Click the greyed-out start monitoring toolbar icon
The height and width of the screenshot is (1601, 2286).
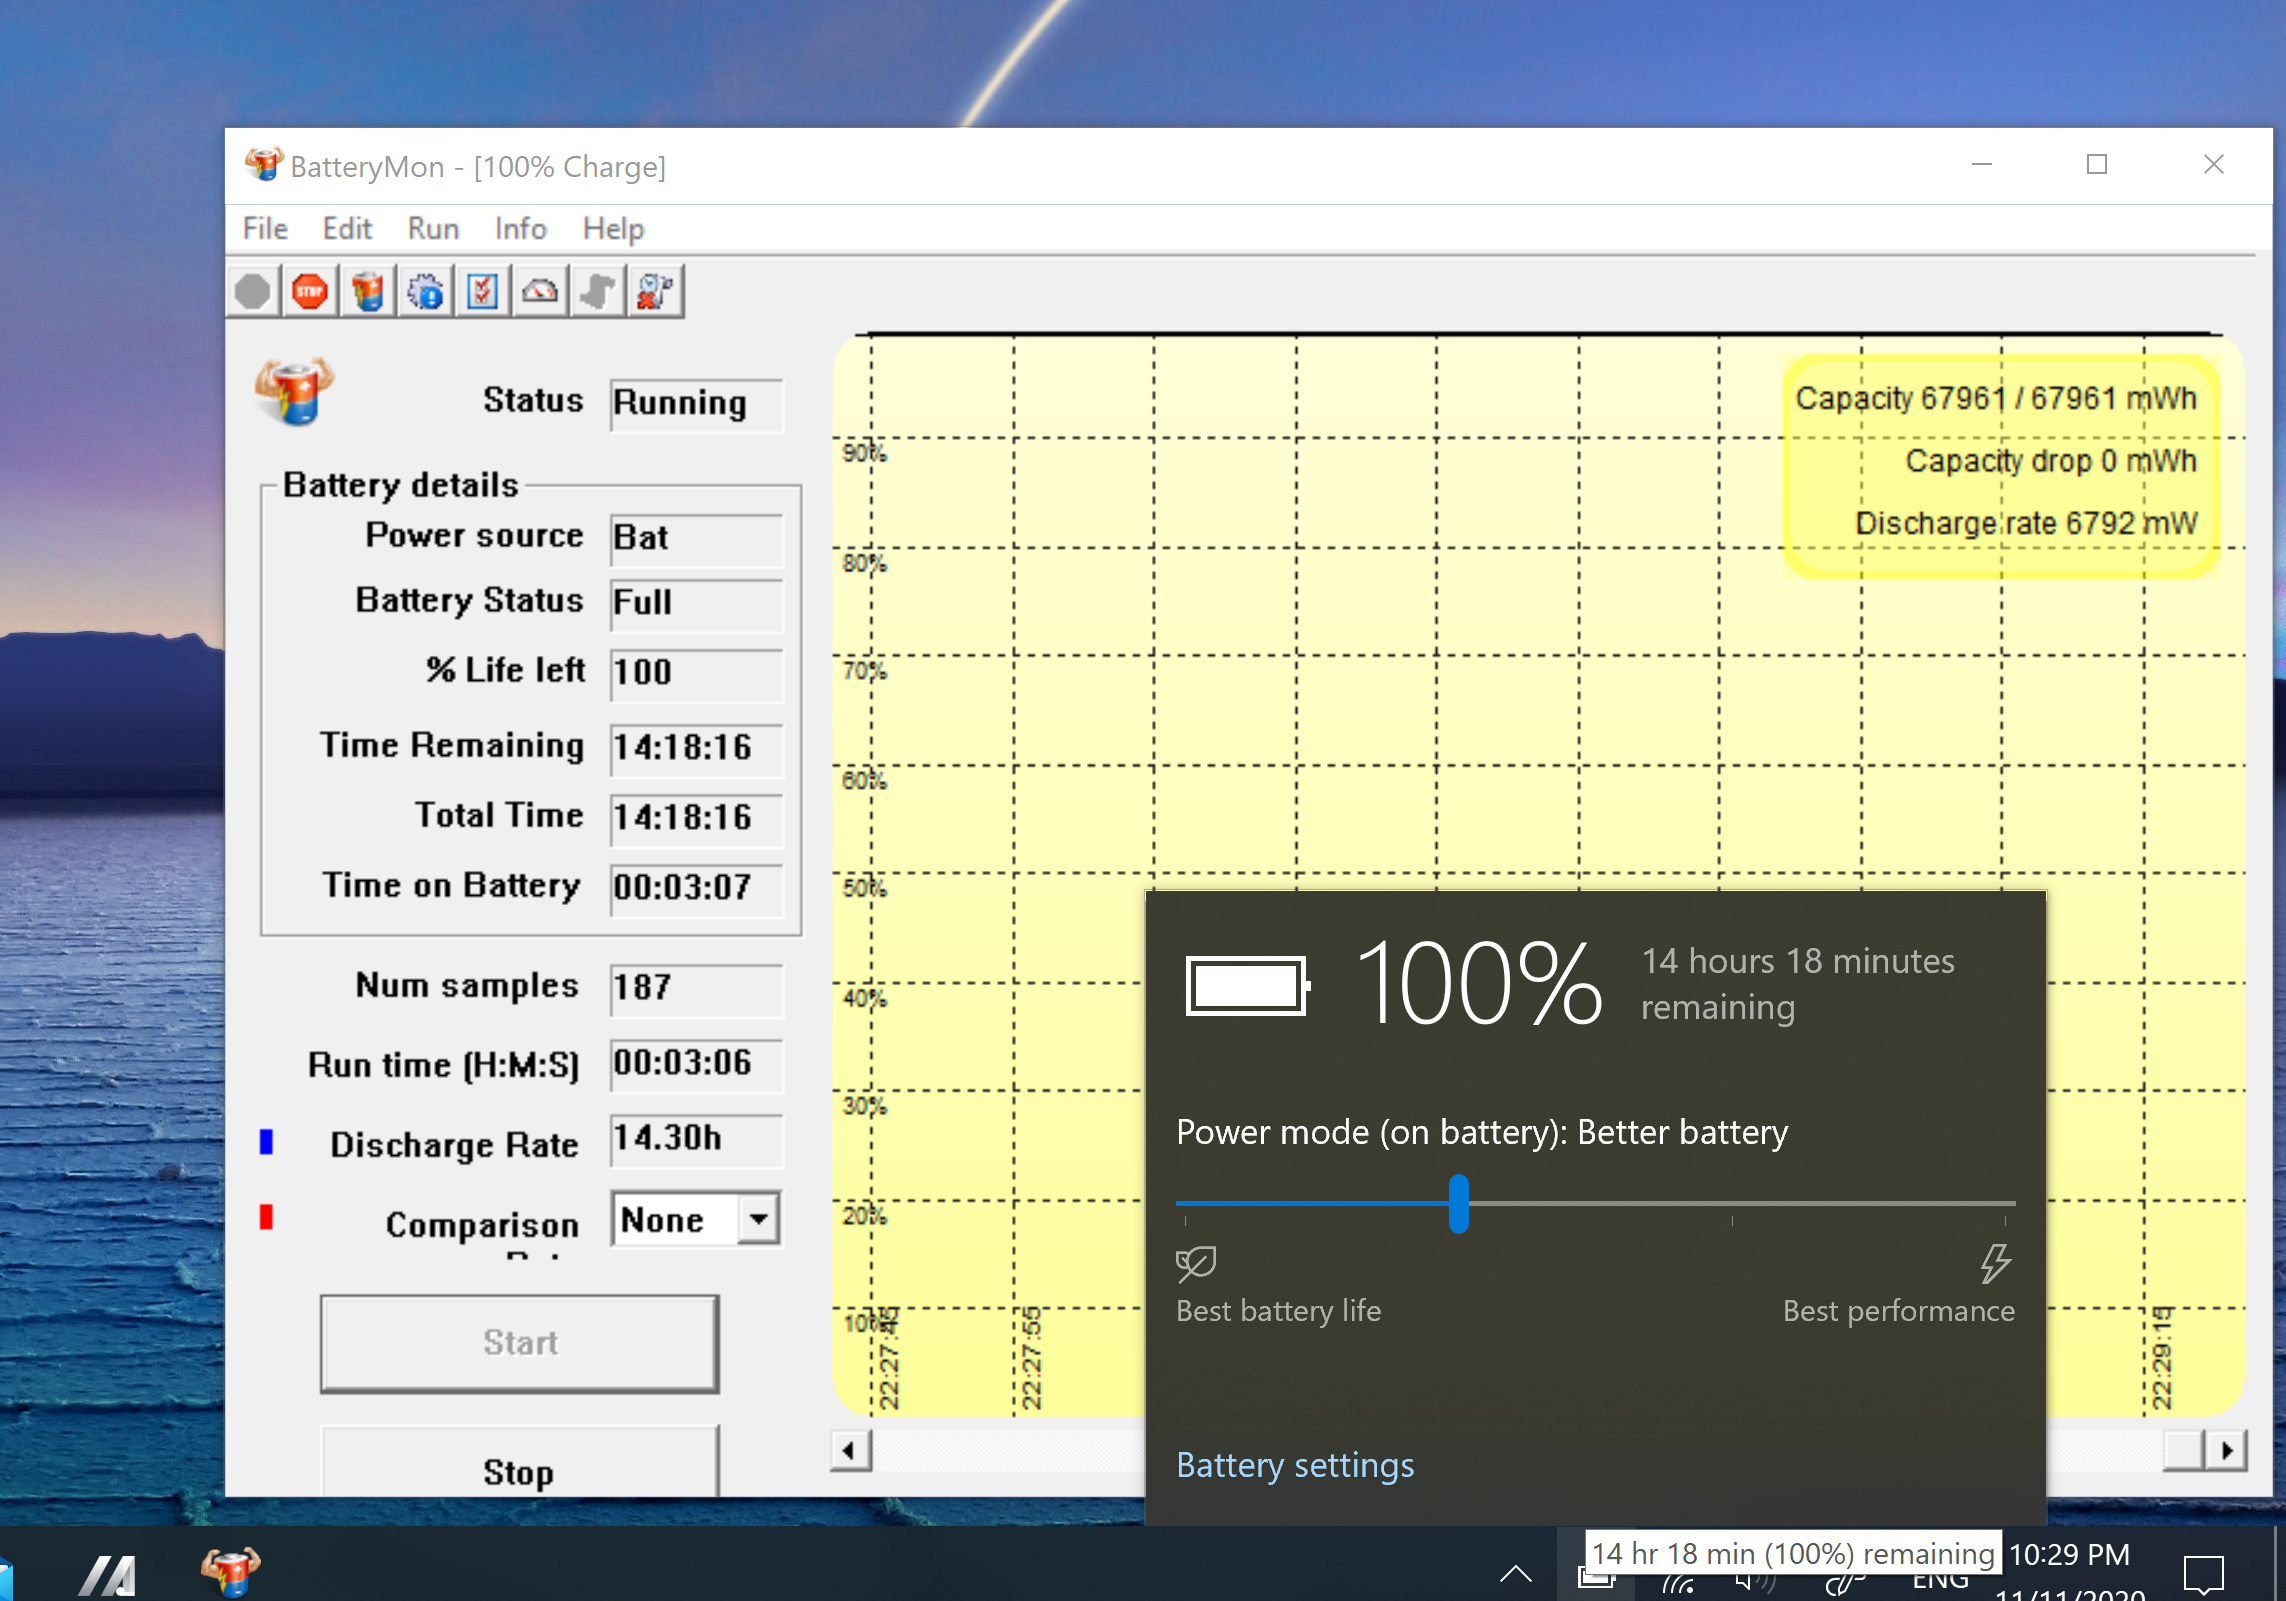coord(253,292)
